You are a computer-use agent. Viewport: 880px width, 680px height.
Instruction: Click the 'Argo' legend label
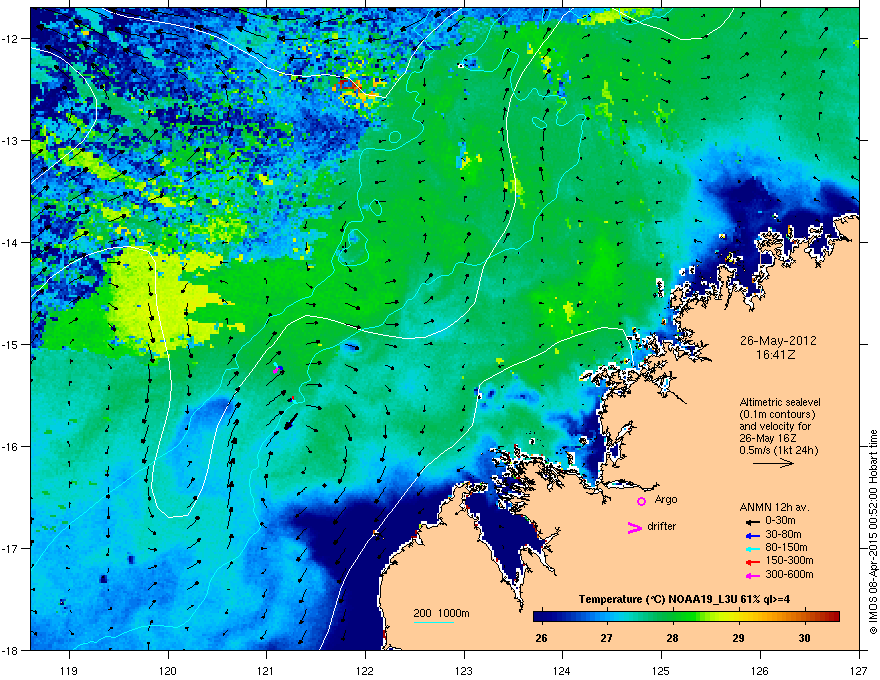[666, 499]
